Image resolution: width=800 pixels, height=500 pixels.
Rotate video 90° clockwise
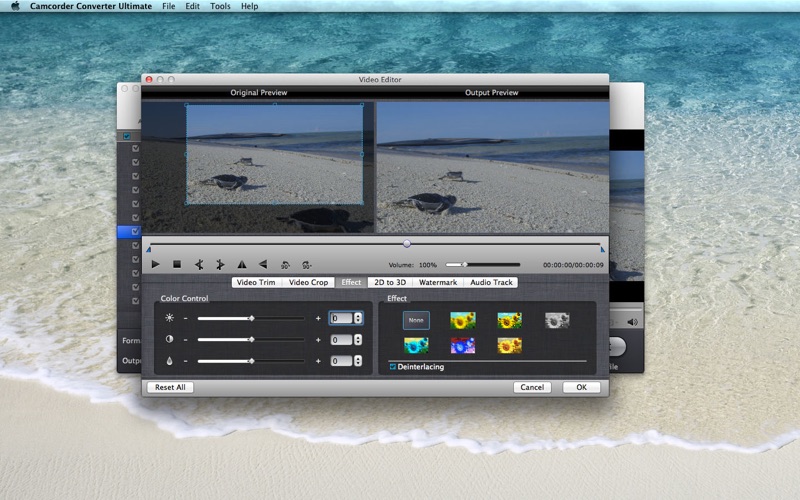(x=306, y=265)
